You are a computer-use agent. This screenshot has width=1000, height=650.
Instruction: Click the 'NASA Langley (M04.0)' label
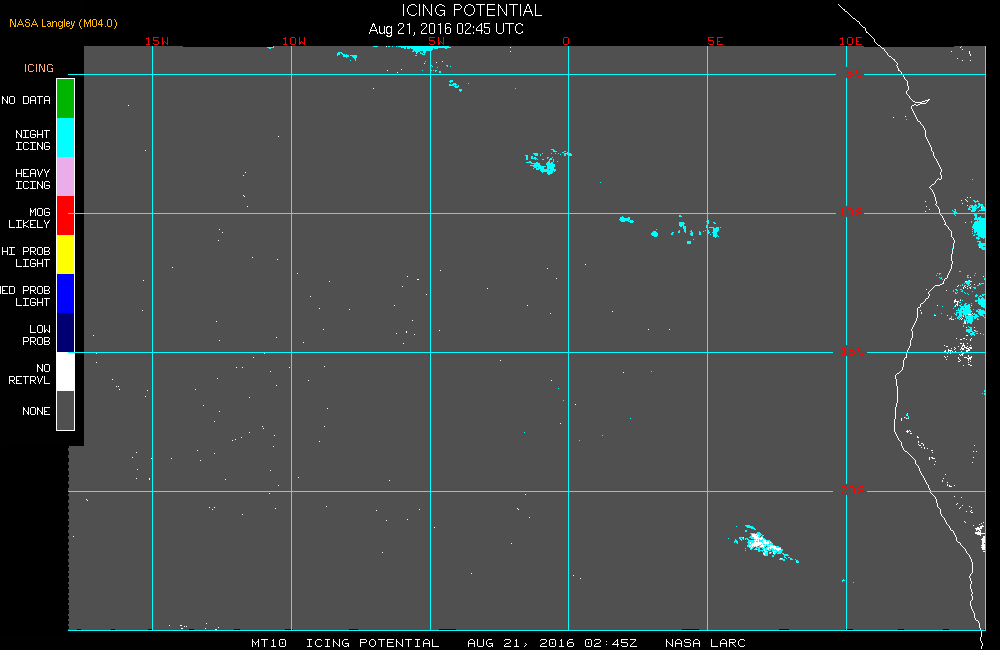tap(63, 23)
